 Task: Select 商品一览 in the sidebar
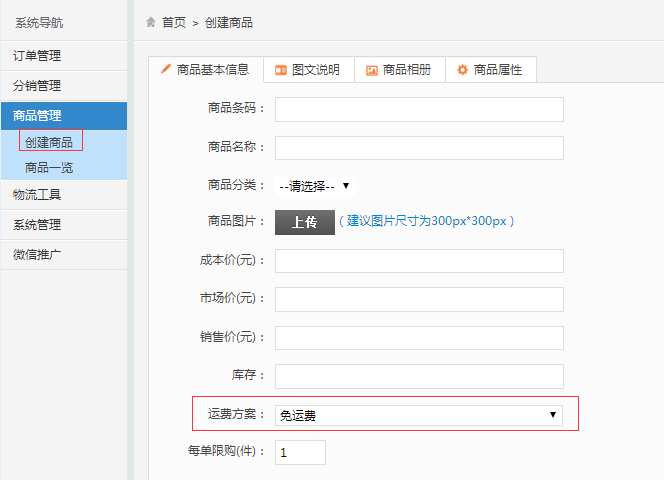(49, 167)
